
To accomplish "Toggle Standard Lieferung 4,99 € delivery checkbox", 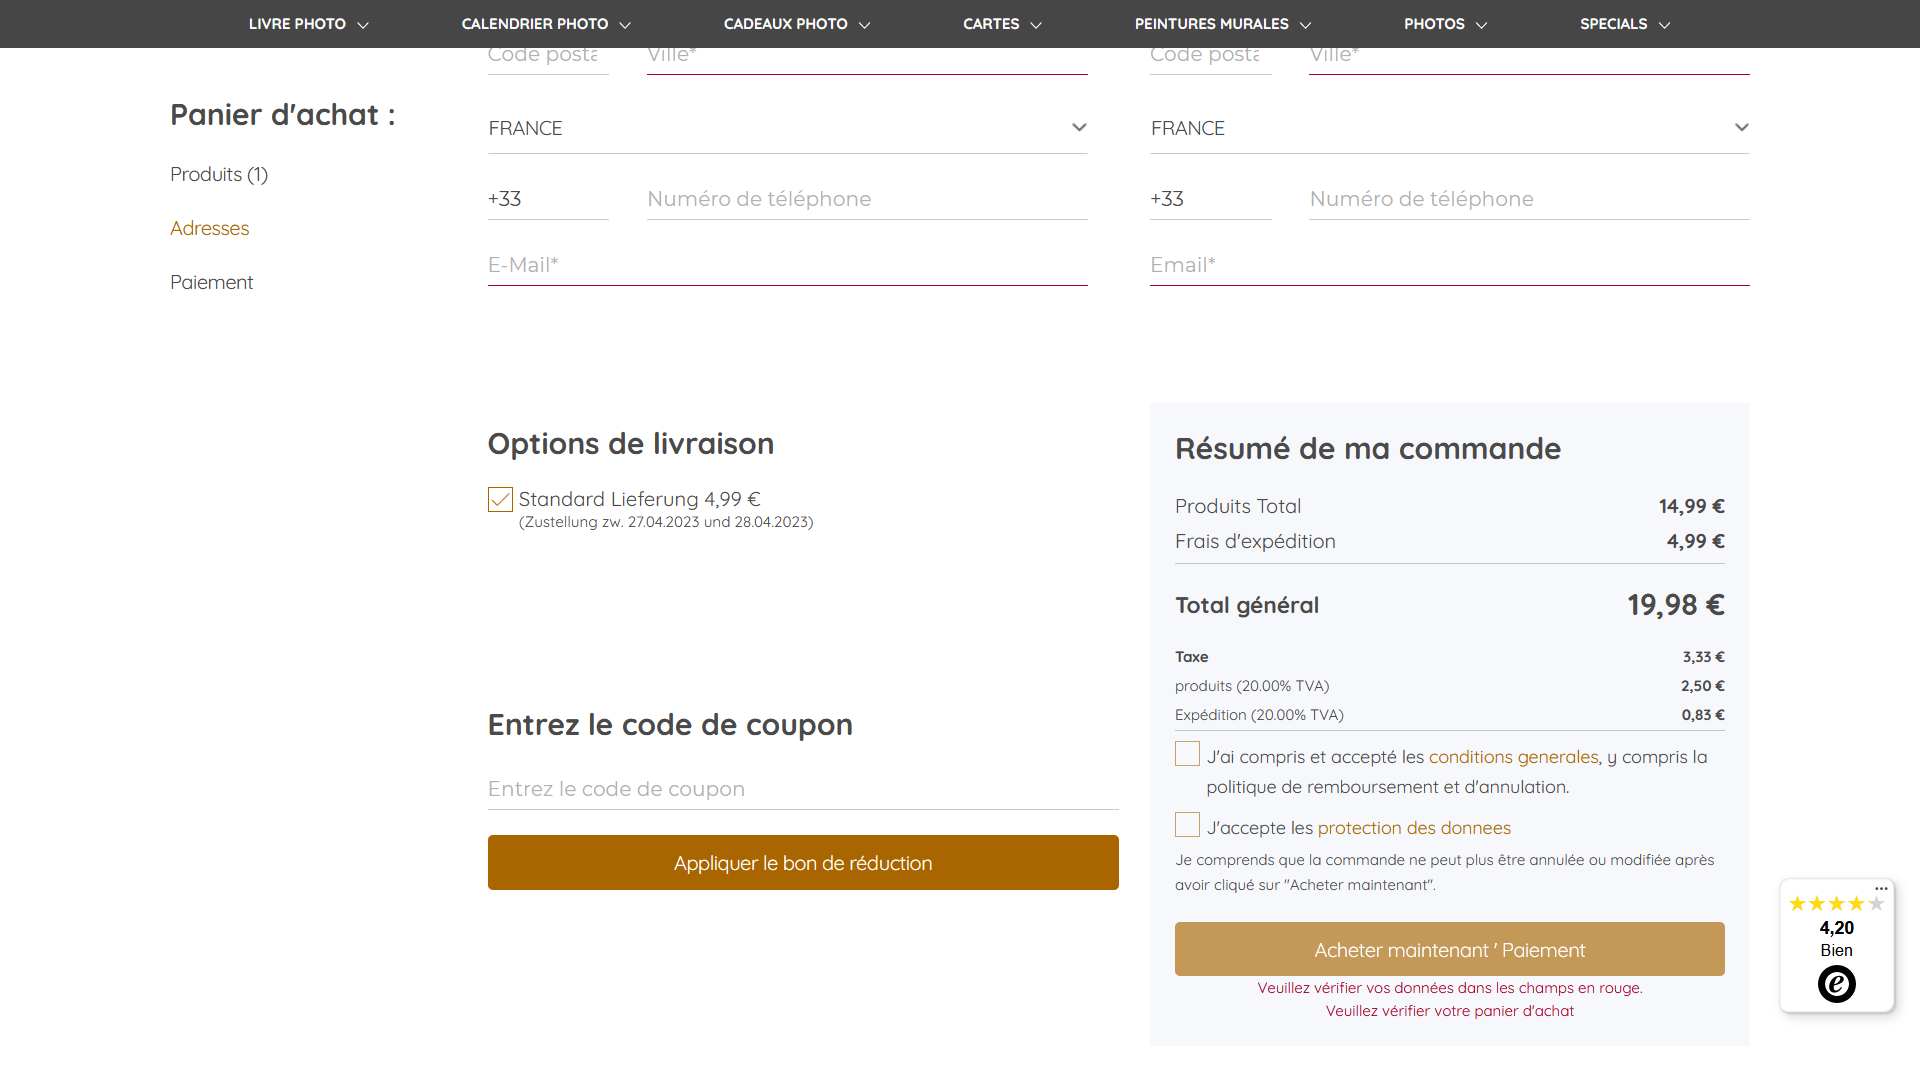I will tap(500, 499).
